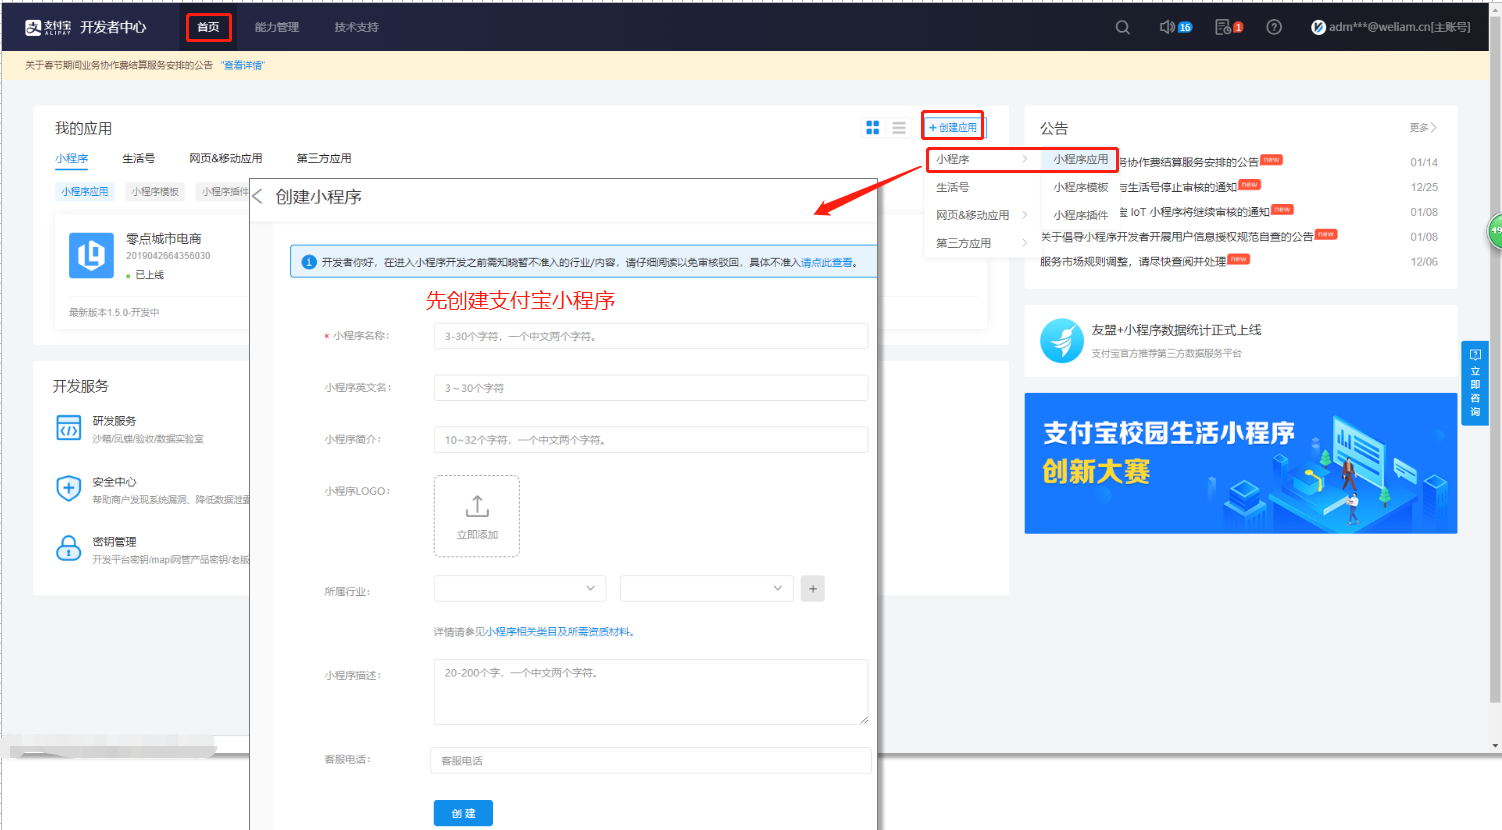
Task: Click the 客服电话 input field
Action: tap(651, 760)
